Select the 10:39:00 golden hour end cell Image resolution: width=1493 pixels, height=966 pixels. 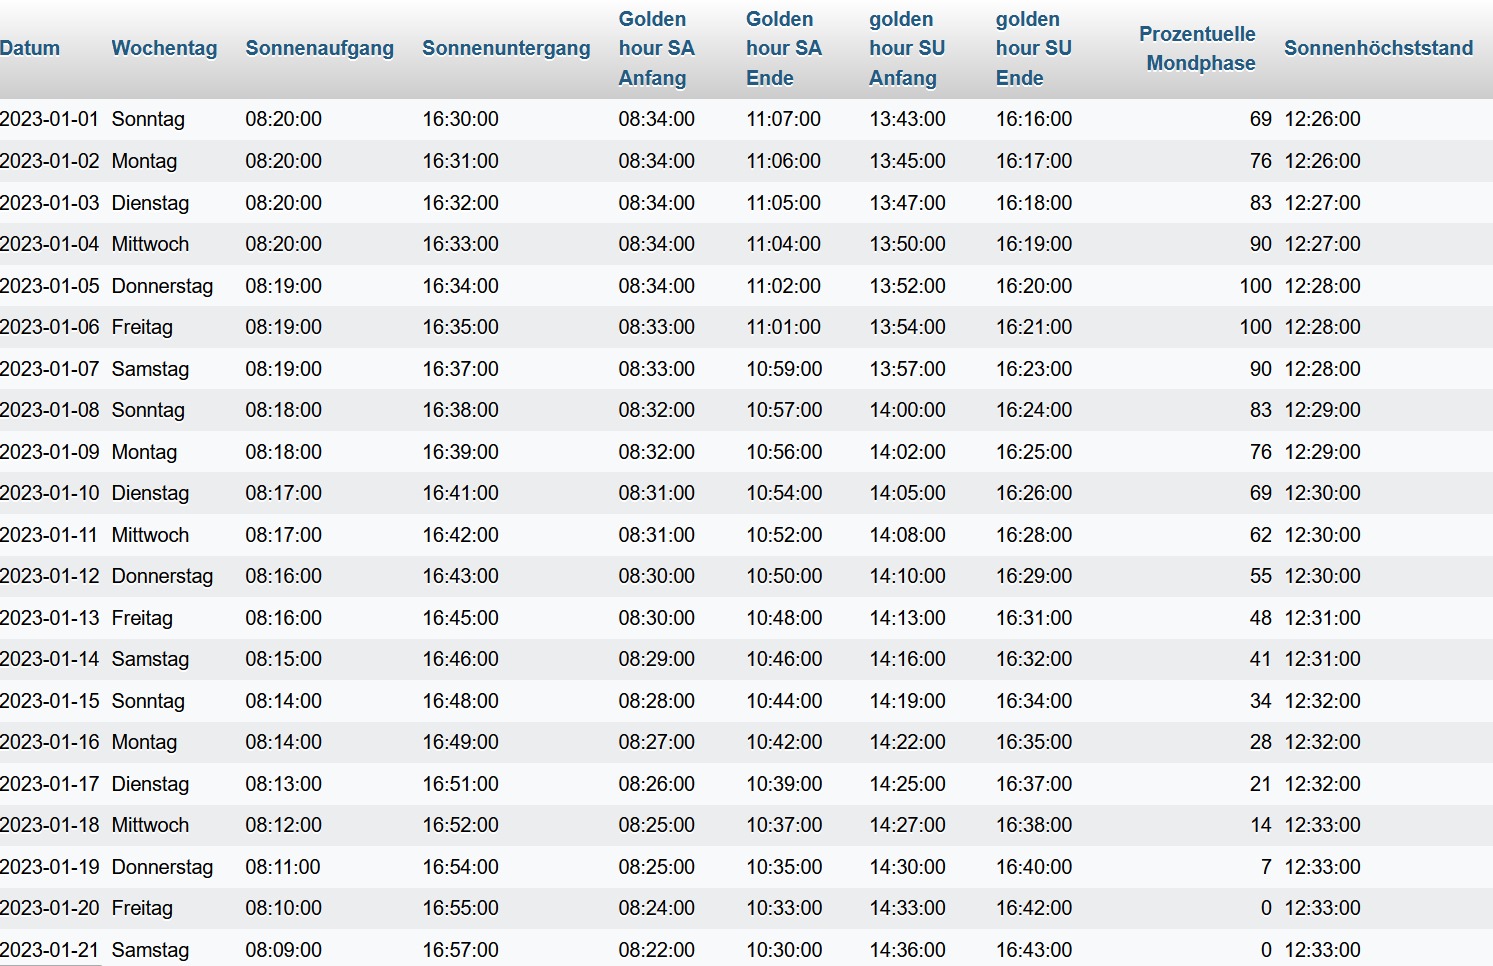coord(784,784)
